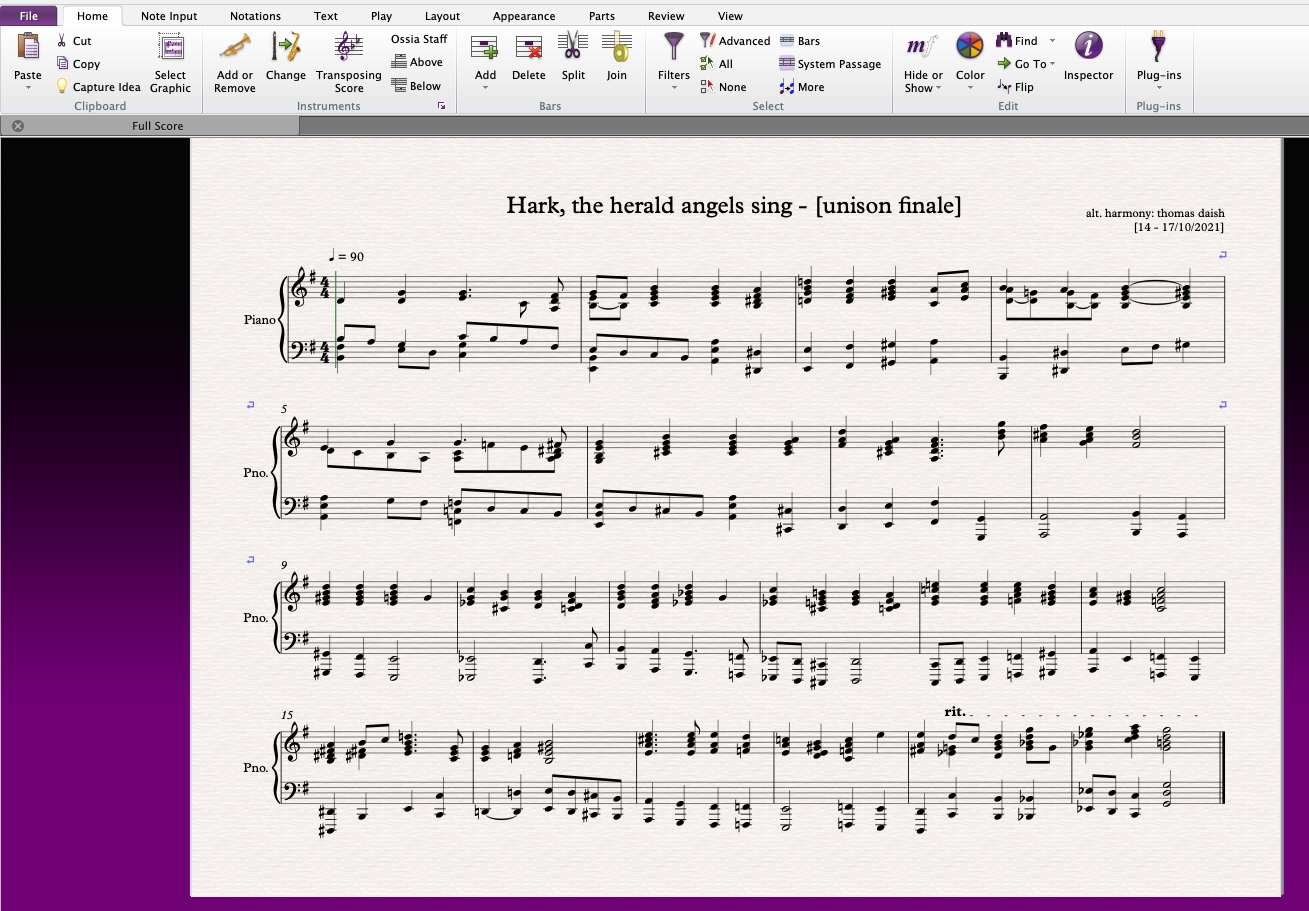This screenshot has width=1309, height=911.
Task: Delete bars using the Delete icon
Action: pyautogui.click(x=529, y=48)
